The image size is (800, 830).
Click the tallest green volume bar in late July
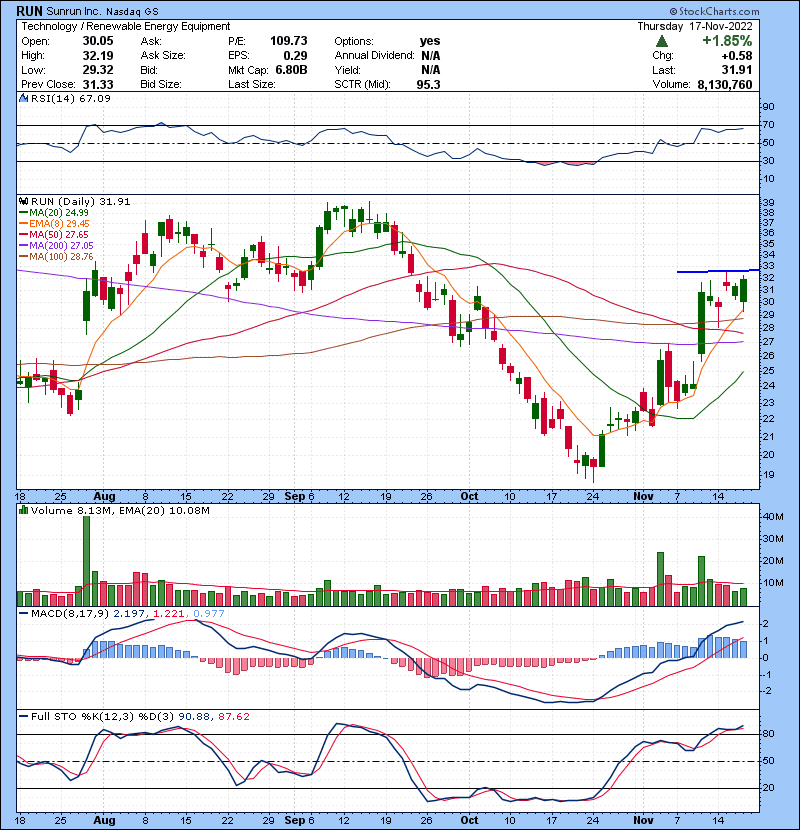[86, 561]
